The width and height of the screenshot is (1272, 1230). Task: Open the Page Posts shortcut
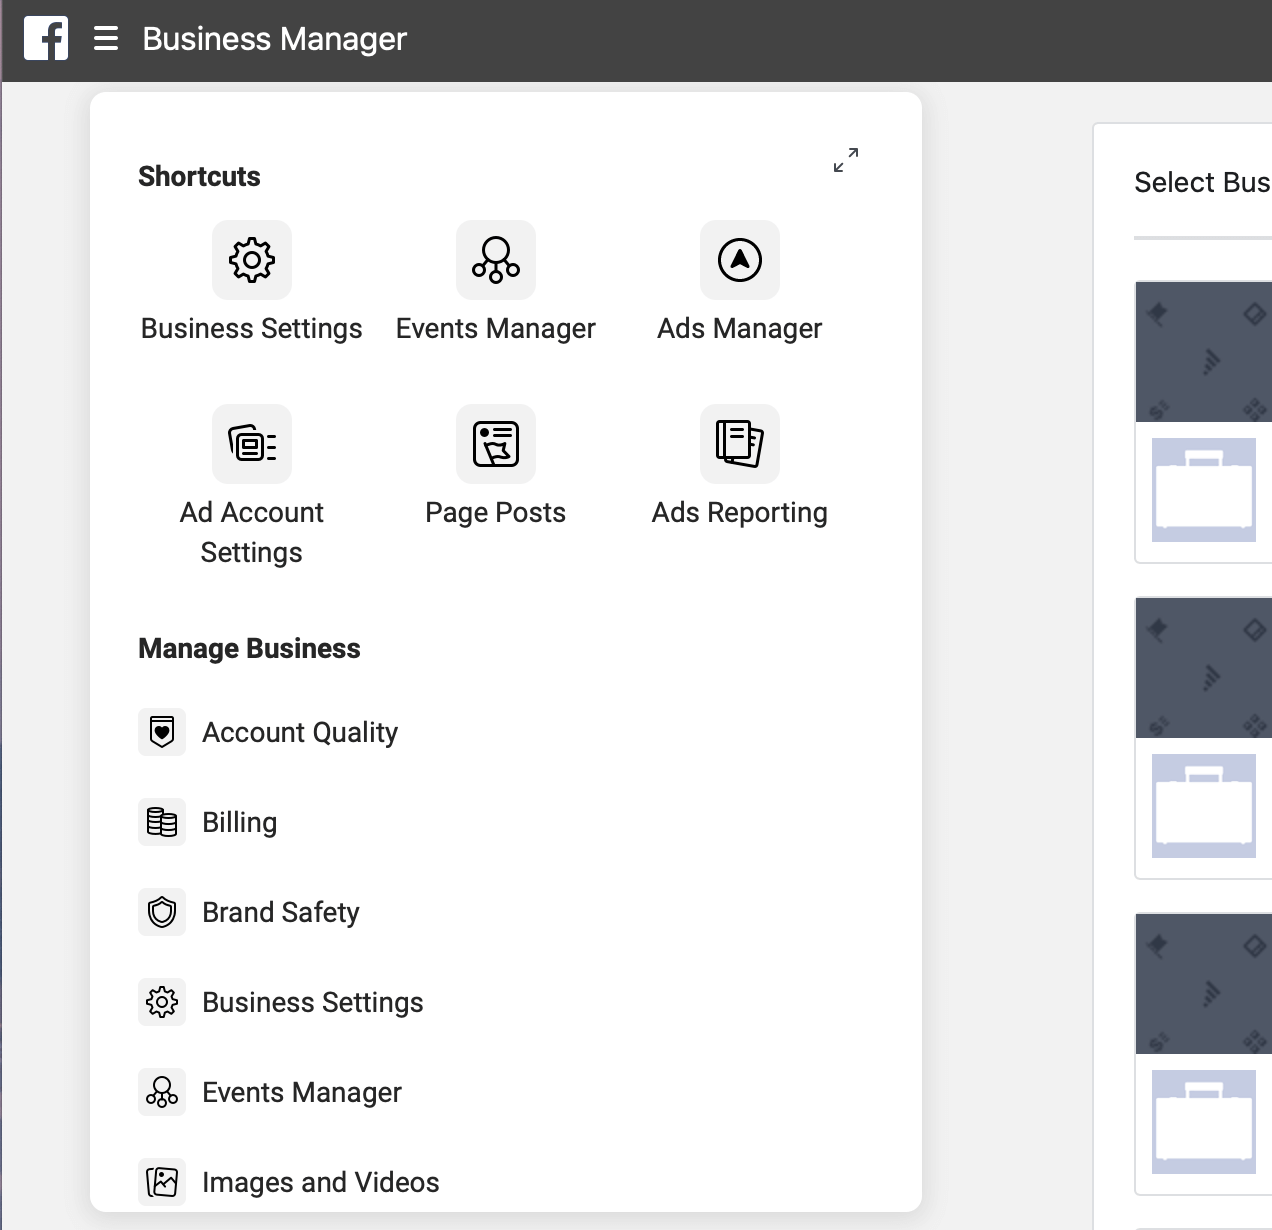click(x=495, y=444)
